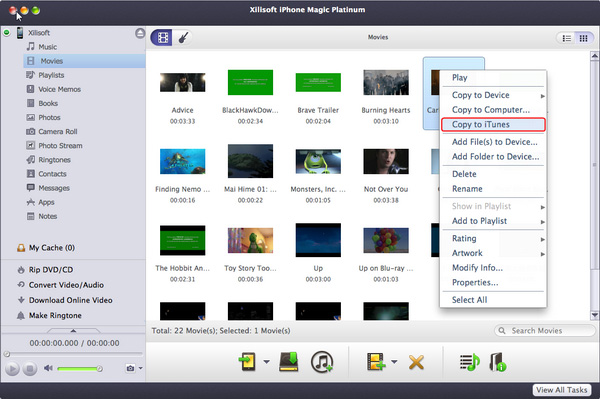
Task: Select the Monsters, Inc. movie thumbnail
Action: click(x=318, y=161)
